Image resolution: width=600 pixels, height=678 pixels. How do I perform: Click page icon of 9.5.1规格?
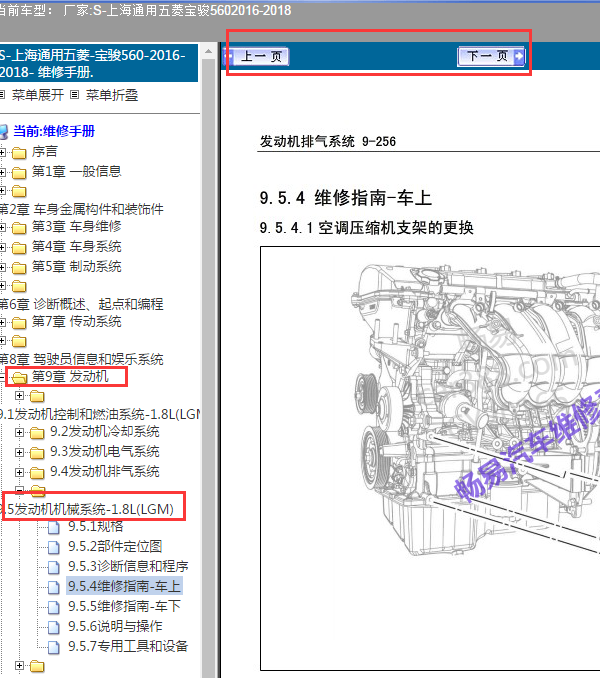pos(54,528)
